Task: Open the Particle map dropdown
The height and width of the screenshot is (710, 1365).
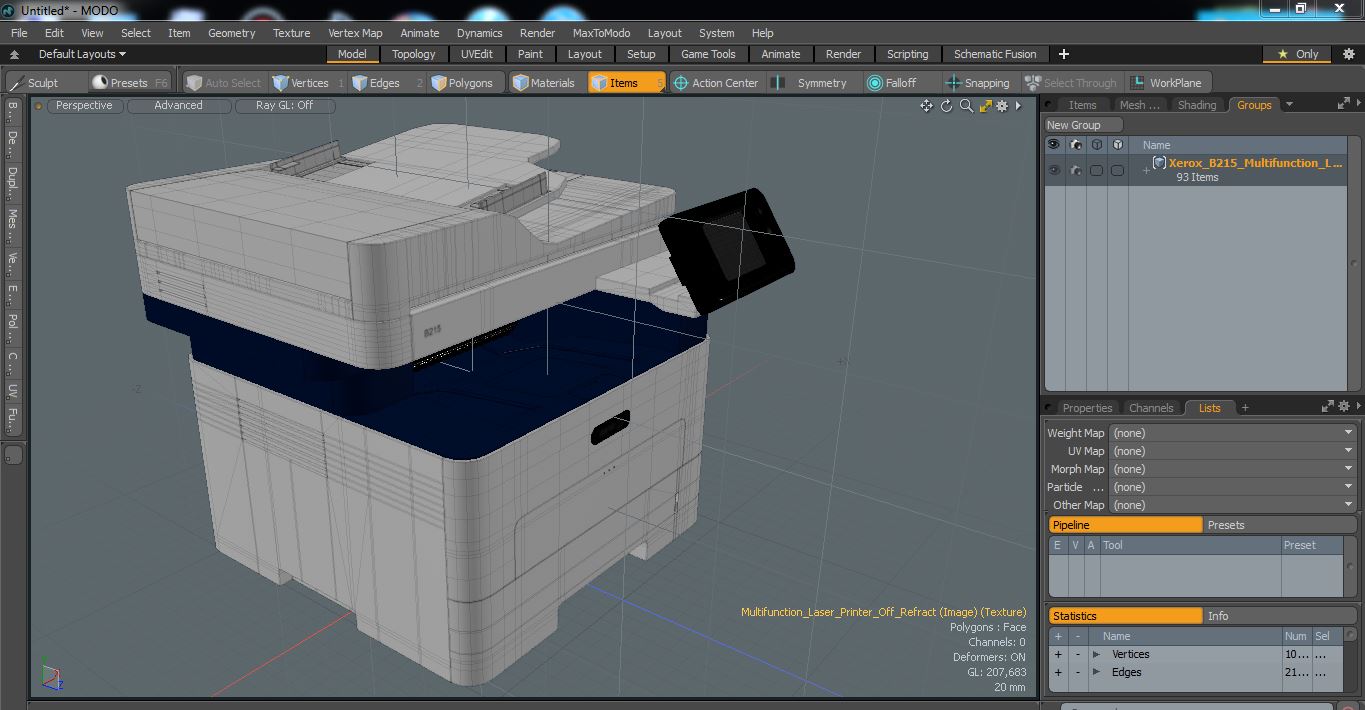Action: 1232,487
